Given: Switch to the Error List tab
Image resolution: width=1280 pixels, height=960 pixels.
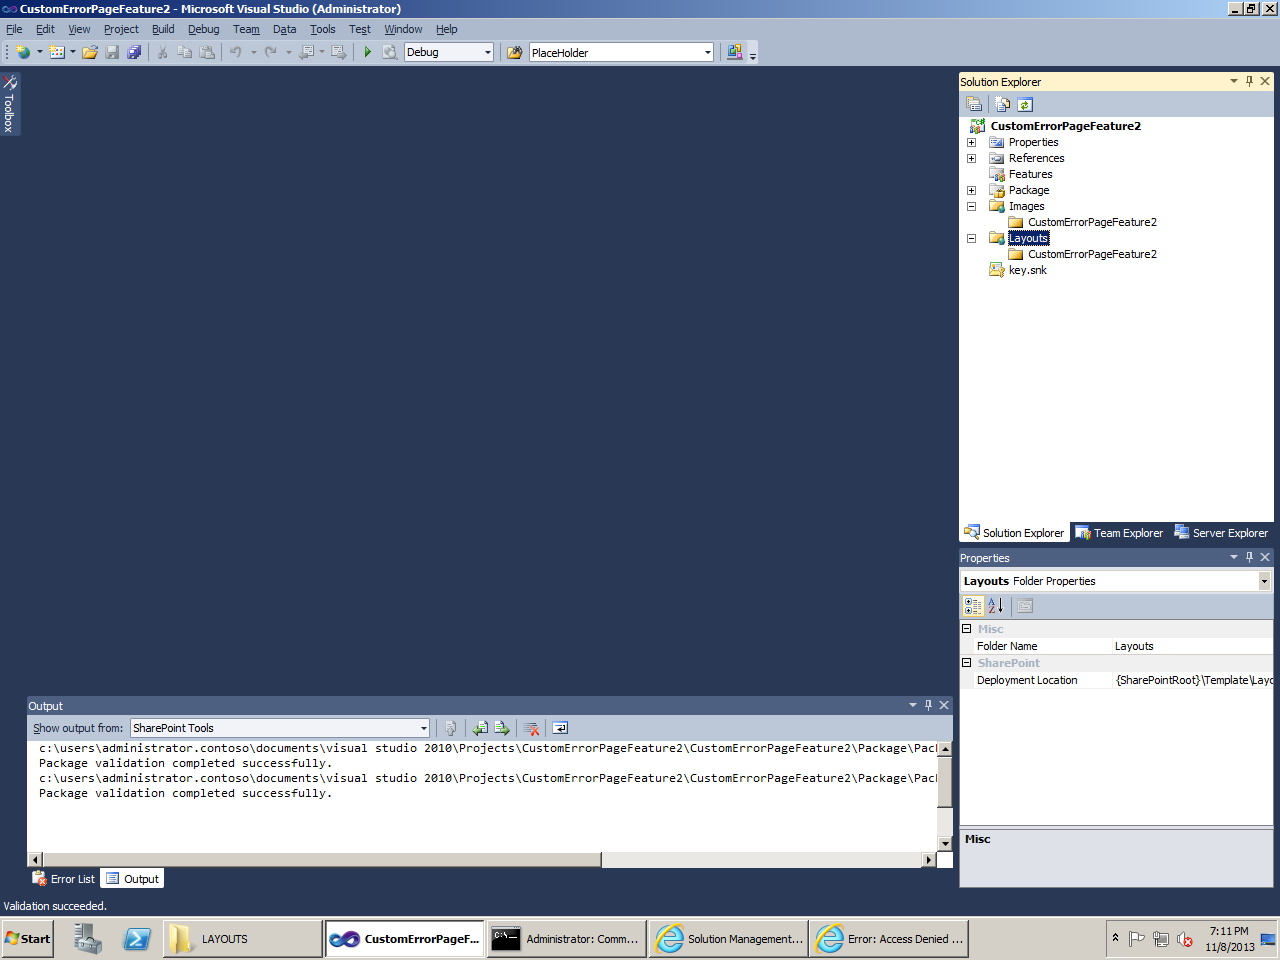Looking at the screenshot, I should (x=64, y=879).
